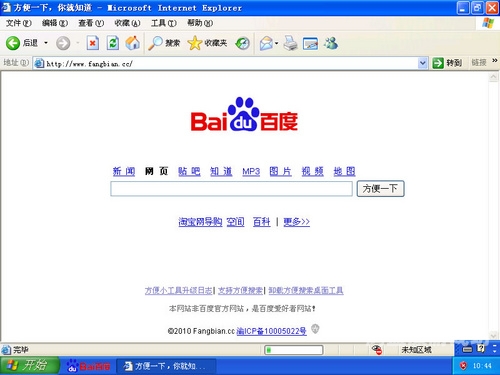Viewport: 500px width, 375px height.
Task: Click the 更多>> link
Action: pyautogui.click(x=296, y=222)
